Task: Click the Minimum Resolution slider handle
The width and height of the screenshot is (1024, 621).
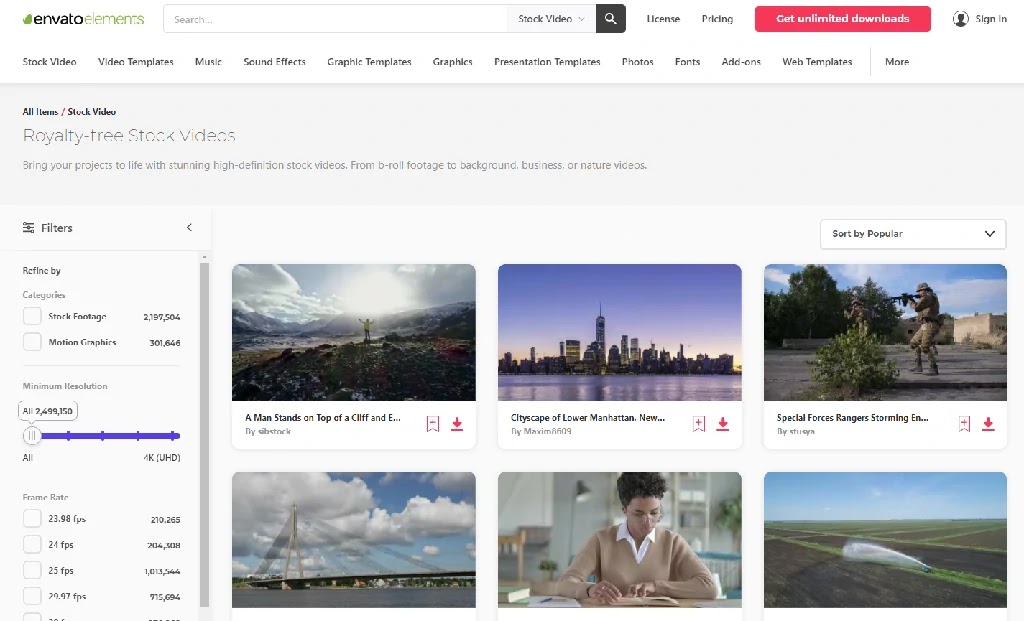Action: pos(32,436)
